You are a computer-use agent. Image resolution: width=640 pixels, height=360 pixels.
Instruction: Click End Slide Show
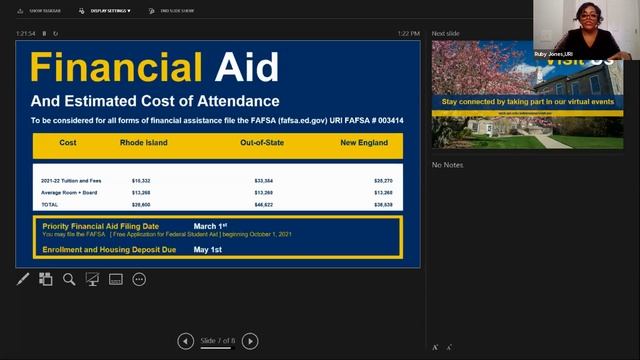click(177, 11)
